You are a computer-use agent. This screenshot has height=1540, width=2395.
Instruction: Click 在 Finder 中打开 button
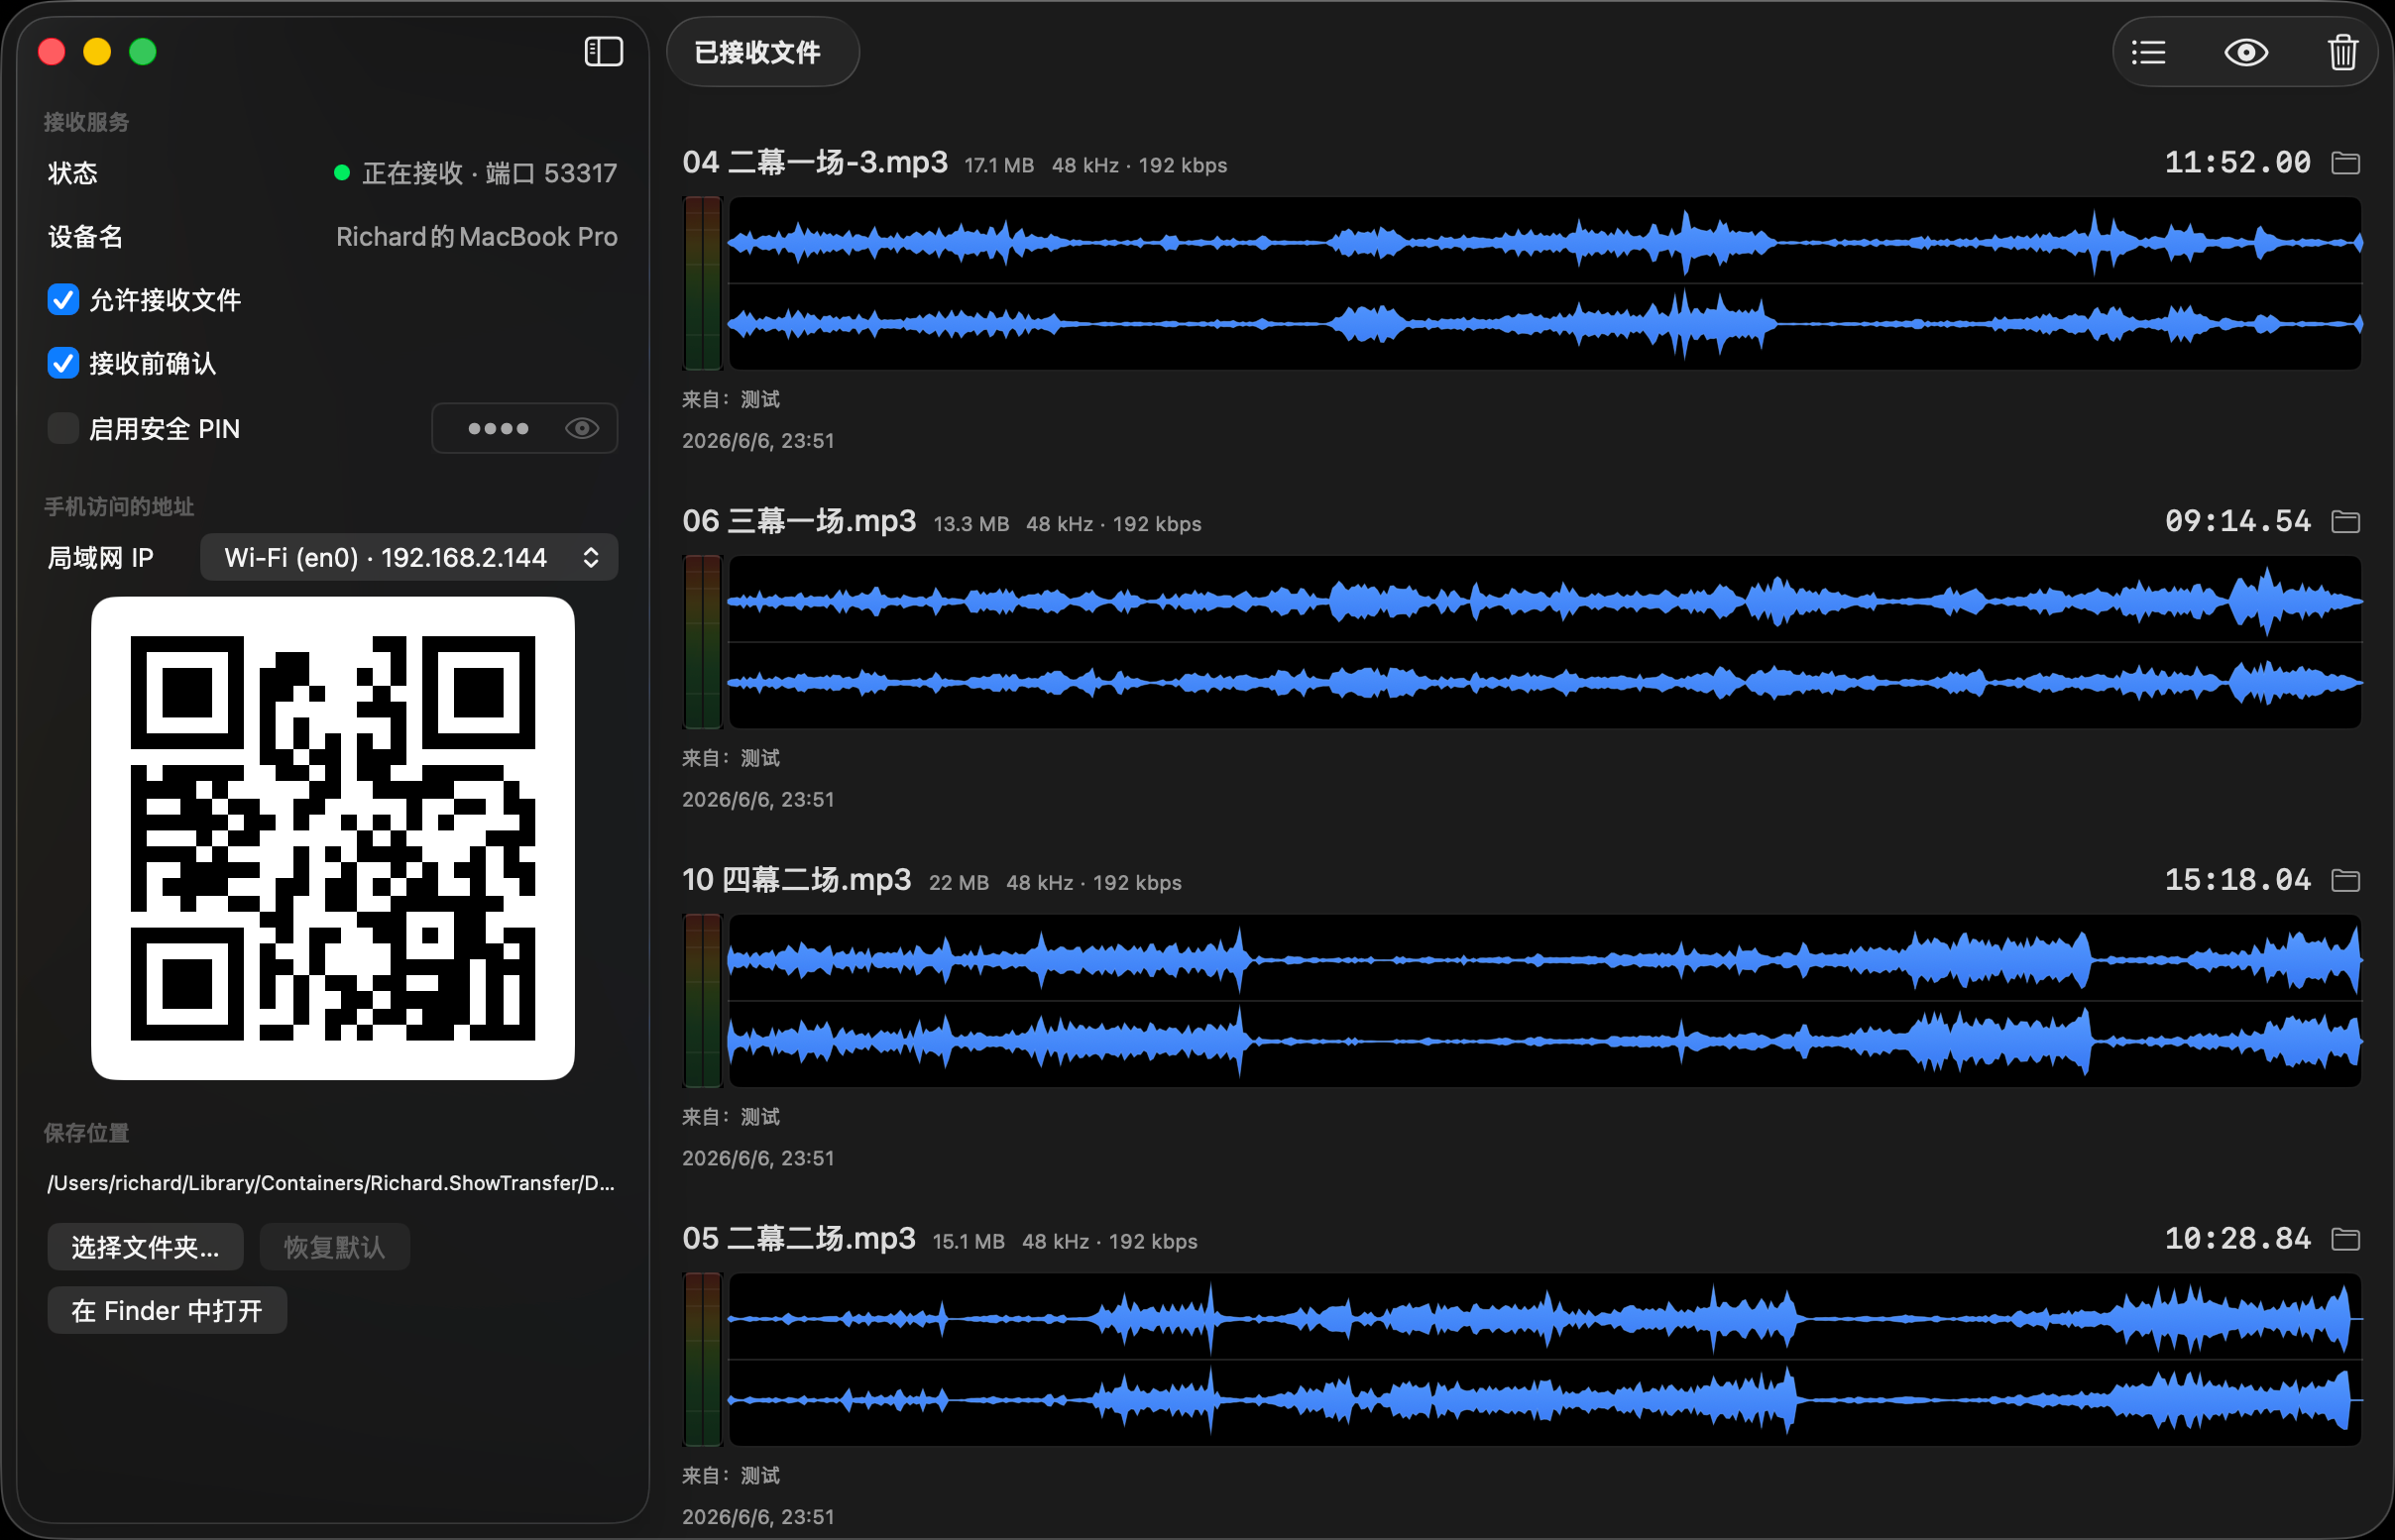coord(167,1310)
